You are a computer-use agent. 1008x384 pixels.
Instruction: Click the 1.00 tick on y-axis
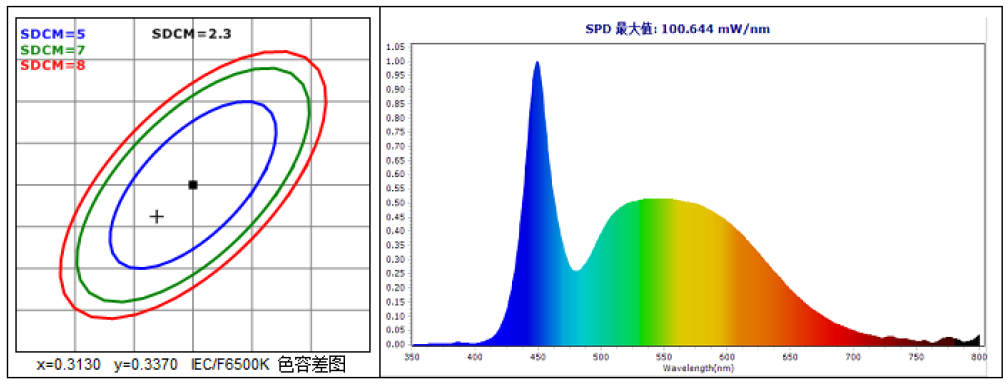click(397, 62)
